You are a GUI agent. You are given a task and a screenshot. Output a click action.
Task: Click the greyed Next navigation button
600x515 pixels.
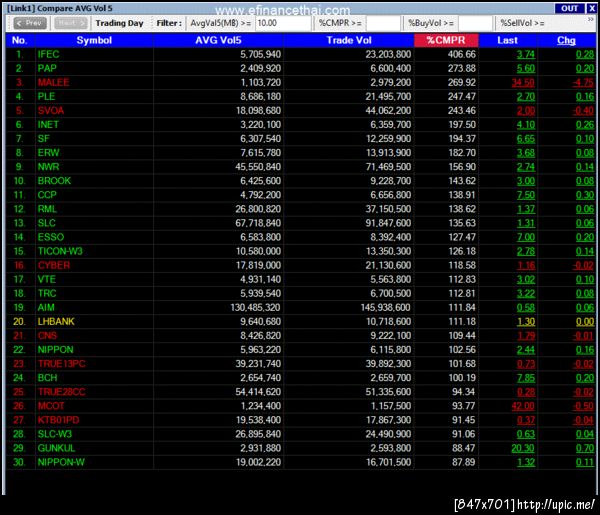click(71, 23)
